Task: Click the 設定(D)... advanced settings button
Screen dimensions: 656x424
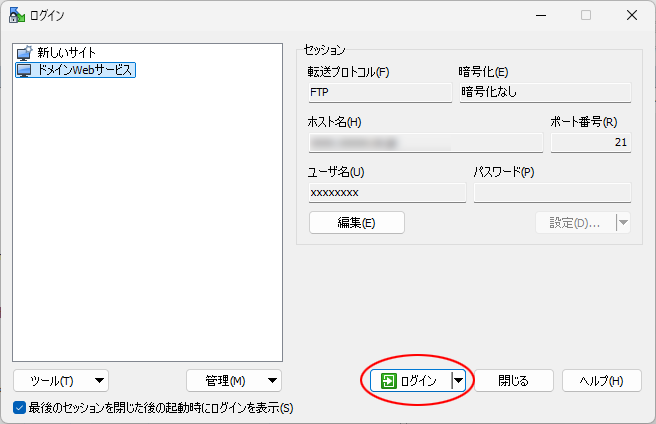Action: 574,222
